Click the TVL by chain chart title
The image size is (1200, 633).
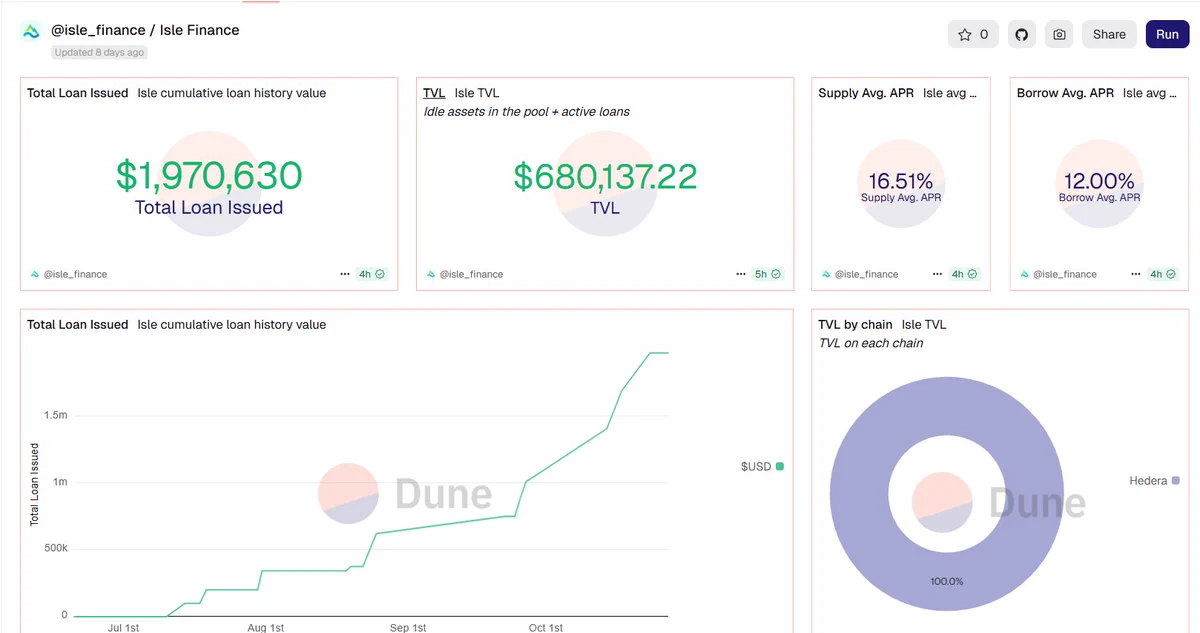[x=855, y=325]
